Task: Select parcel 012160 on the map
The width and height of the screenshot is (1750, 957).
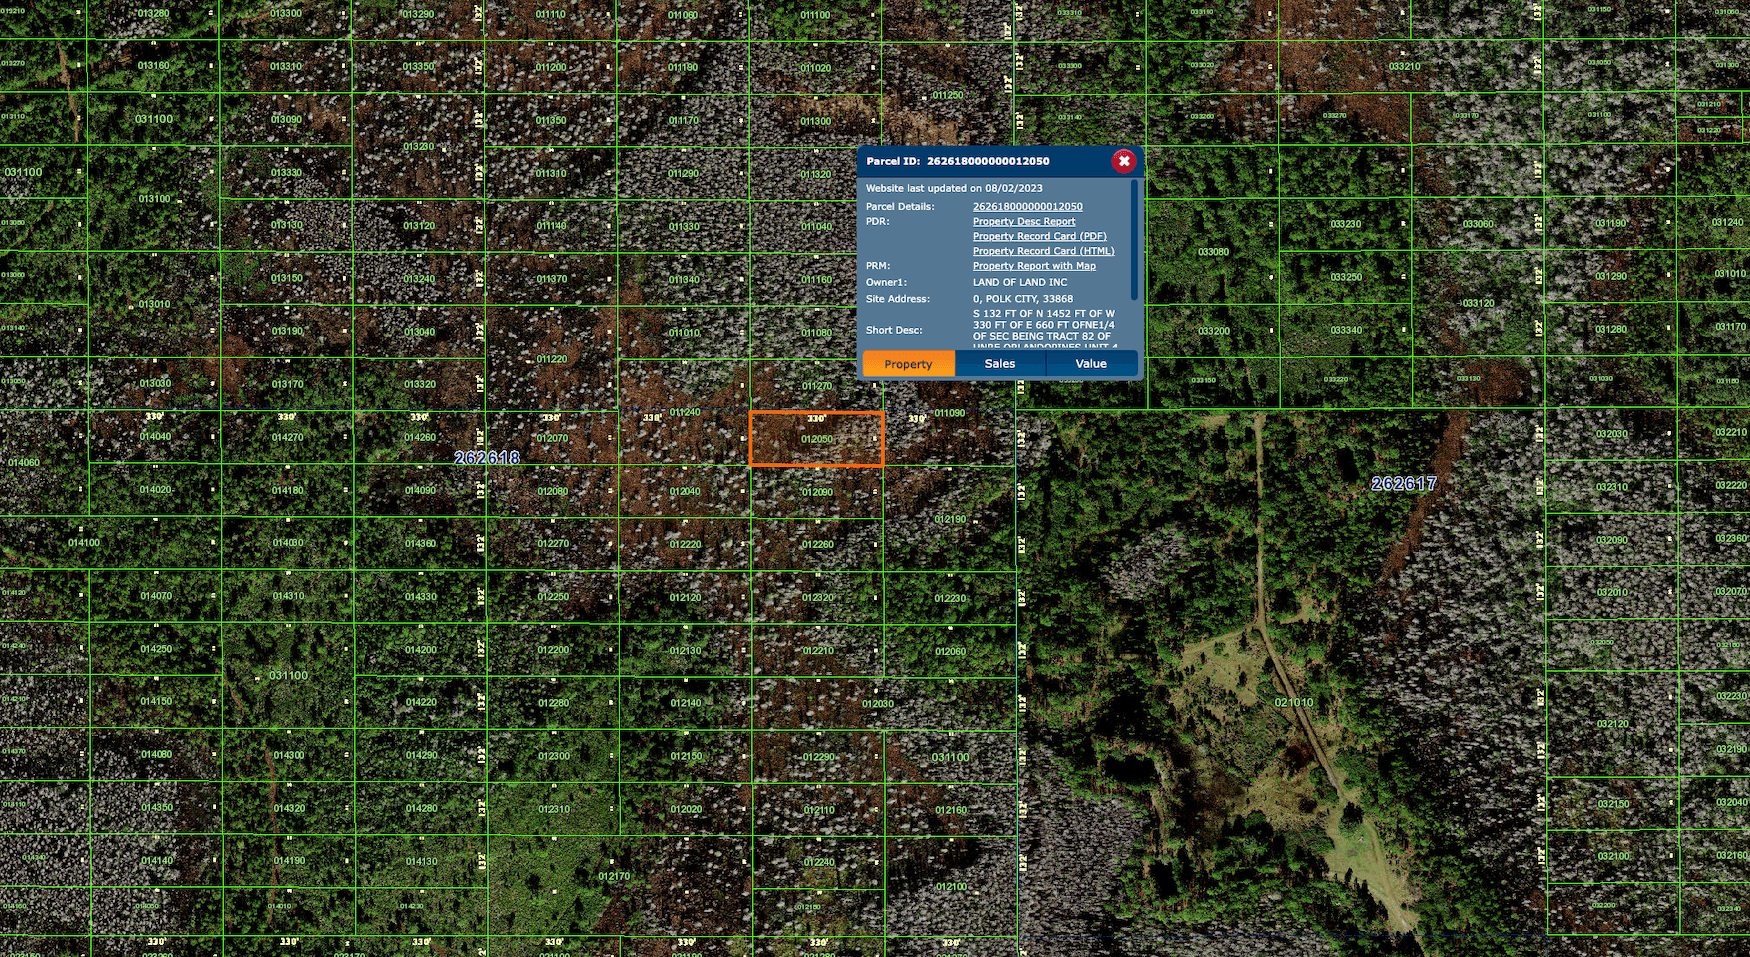Action: coord(950,809)
